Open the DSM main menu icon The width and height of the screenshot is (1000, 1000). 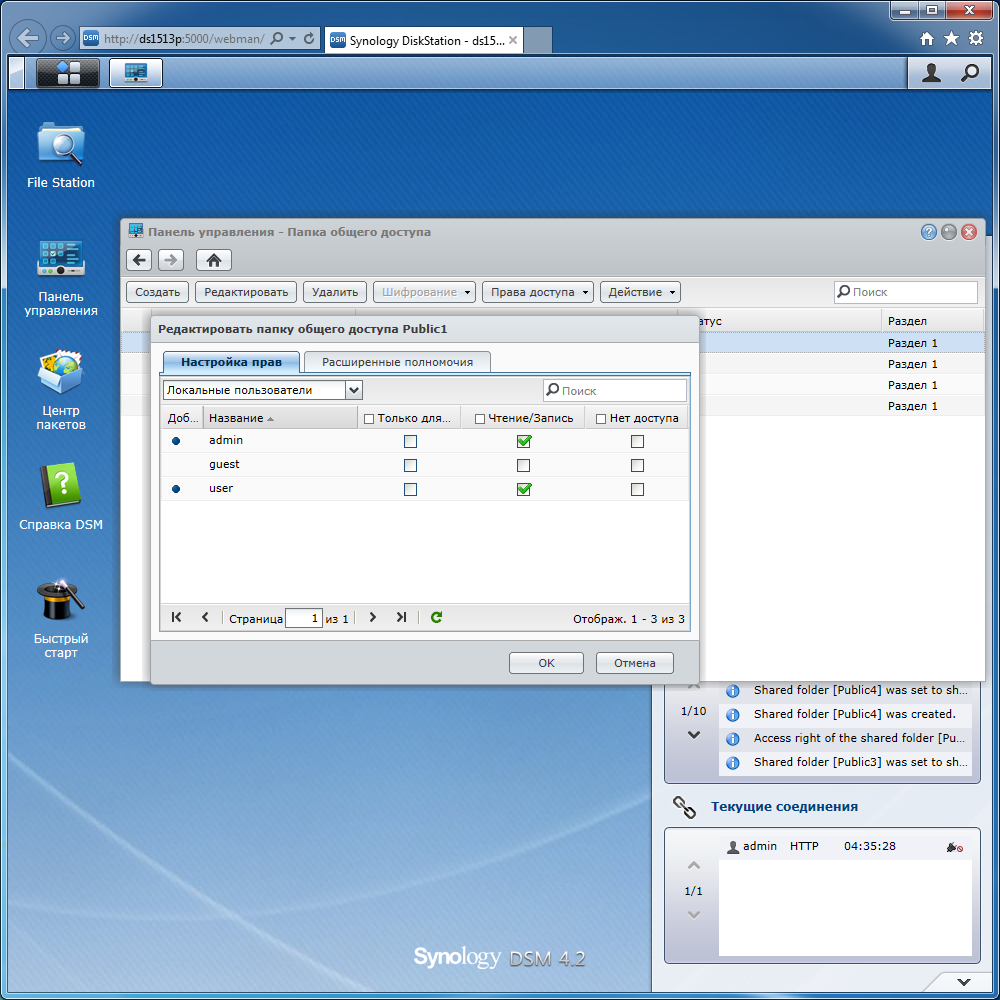(x=68, y=73)
